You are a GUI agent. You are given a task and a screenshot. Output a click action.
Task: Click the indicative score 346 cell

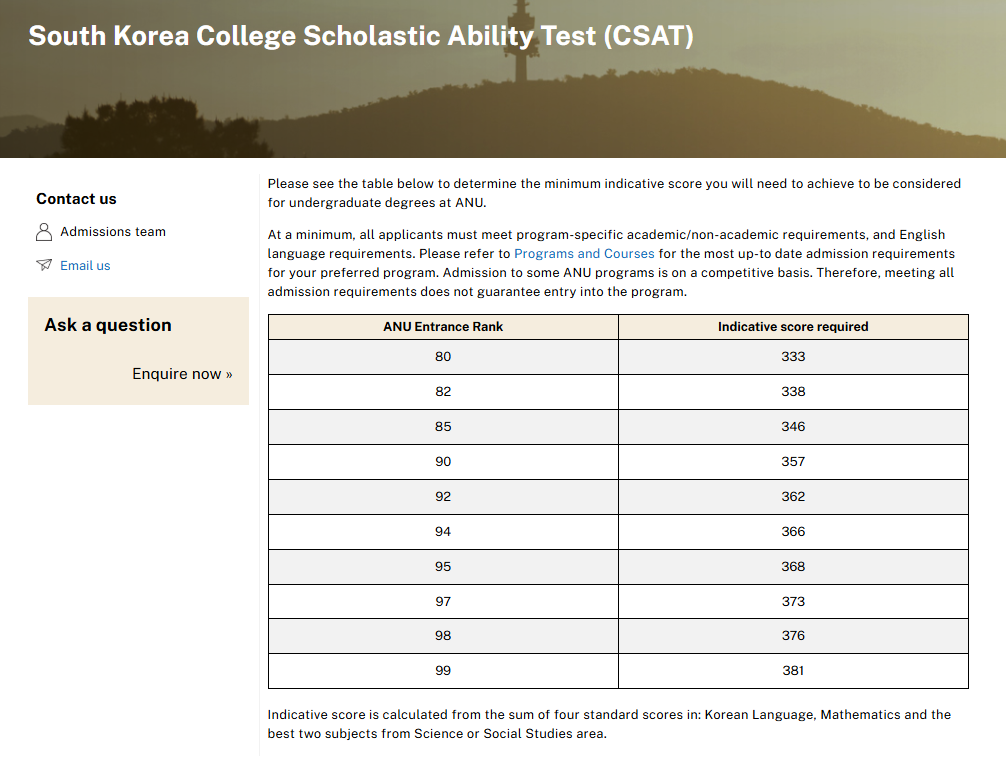[793, 427]
